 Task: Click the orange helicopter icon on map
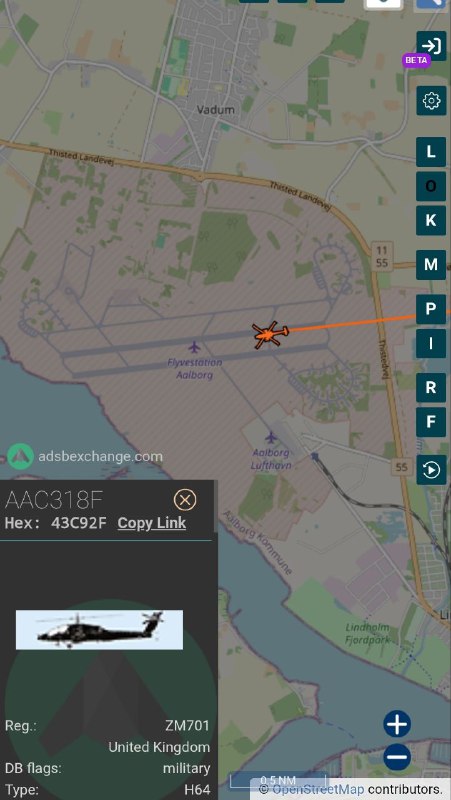(269, 335)
